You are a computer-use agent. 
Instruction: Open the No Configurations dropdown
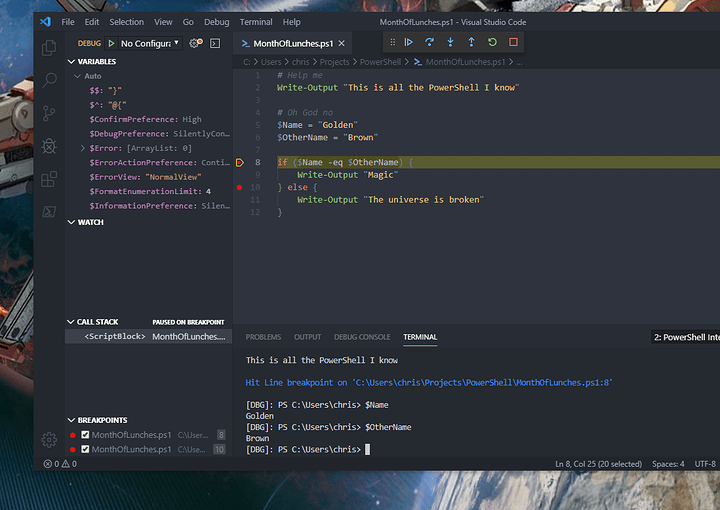pos(150,43)
